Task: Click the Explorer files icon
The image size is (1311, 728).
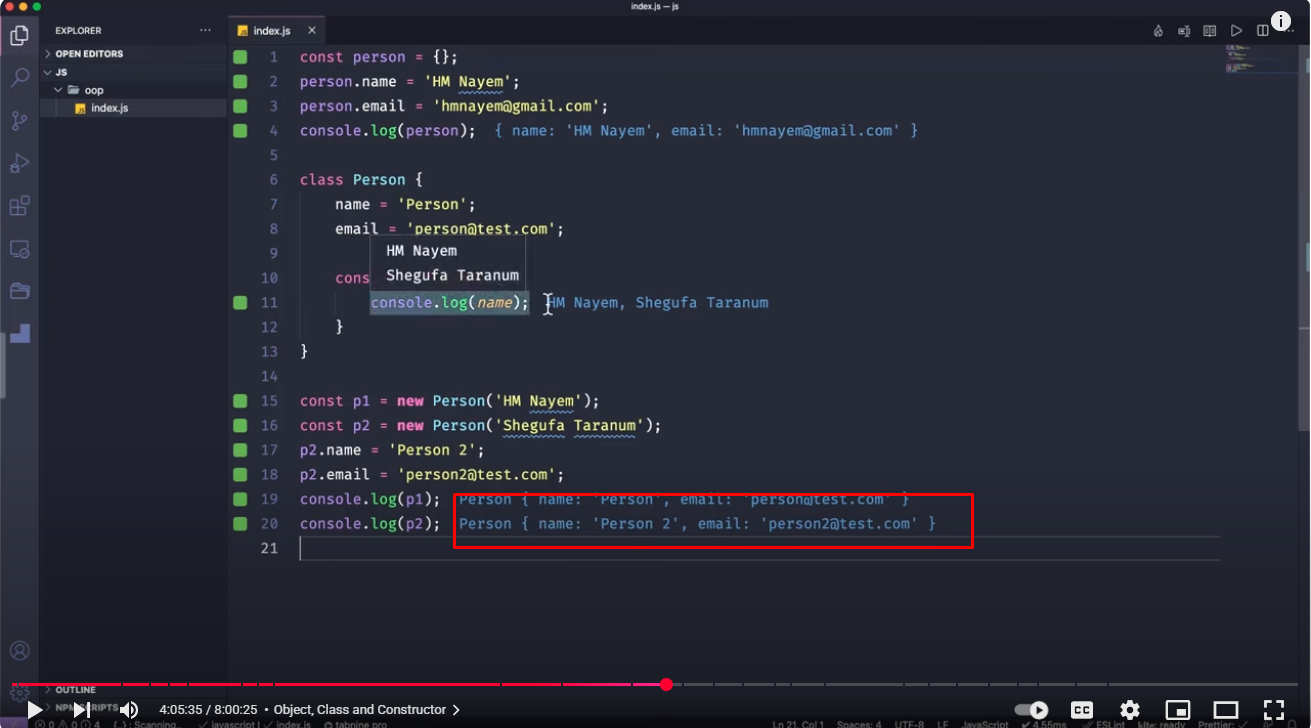Action: pos(19,36)
